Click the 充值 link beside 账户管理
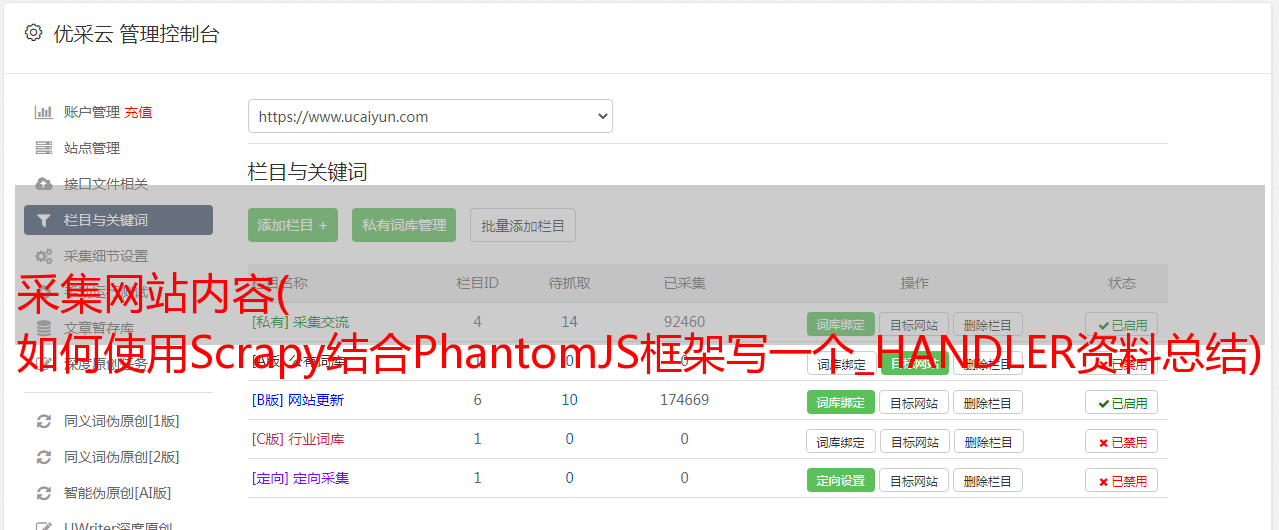Screen dimensions: 1279x530 139,112
